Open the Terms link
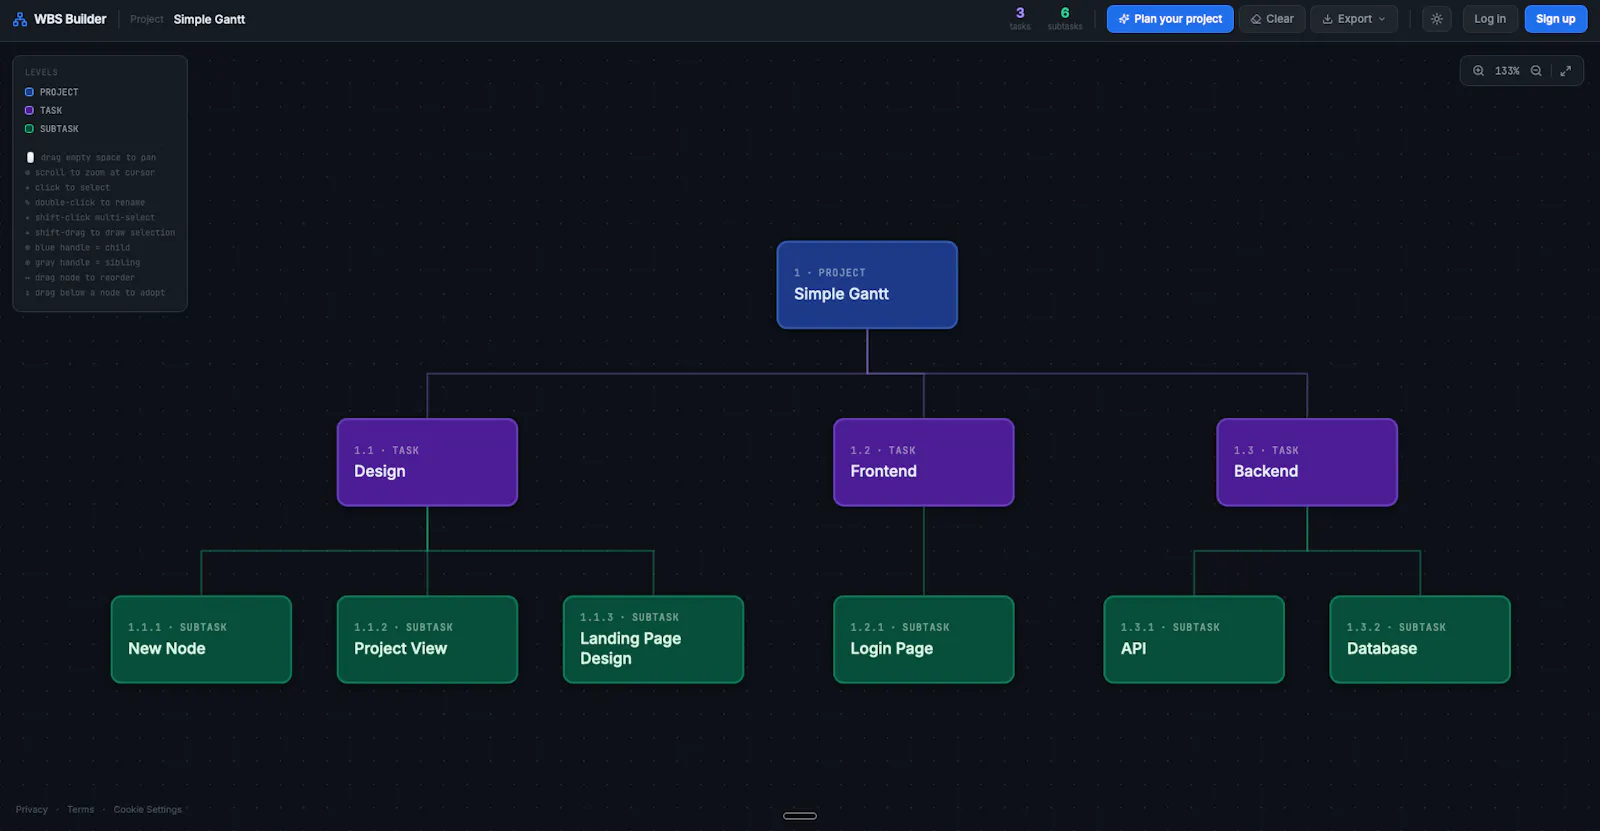Viewport: 1600px width, 831px height. 81,810
